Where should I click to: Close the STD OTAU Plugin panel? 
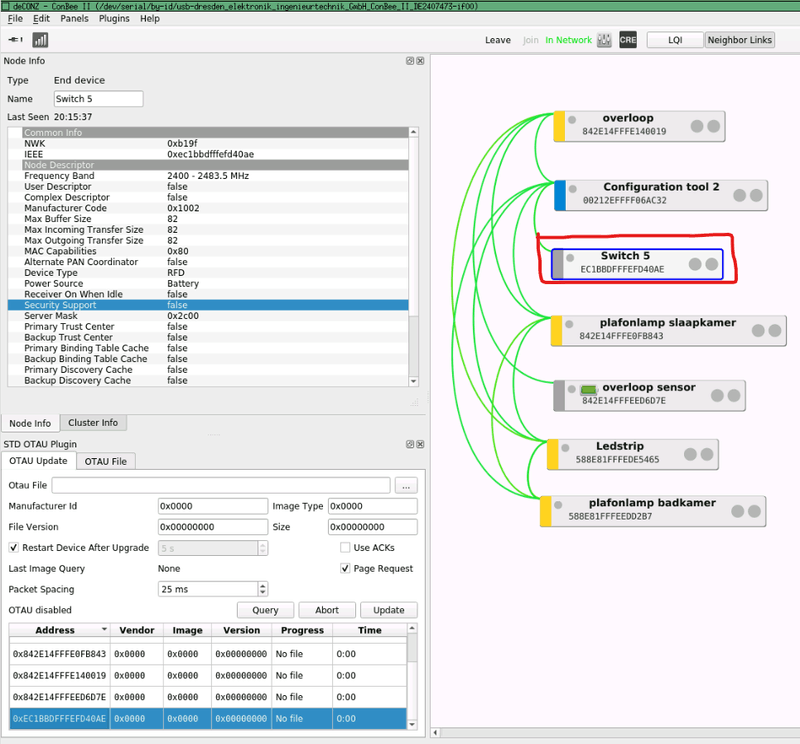pyautogui.click(x=420, y=444)
